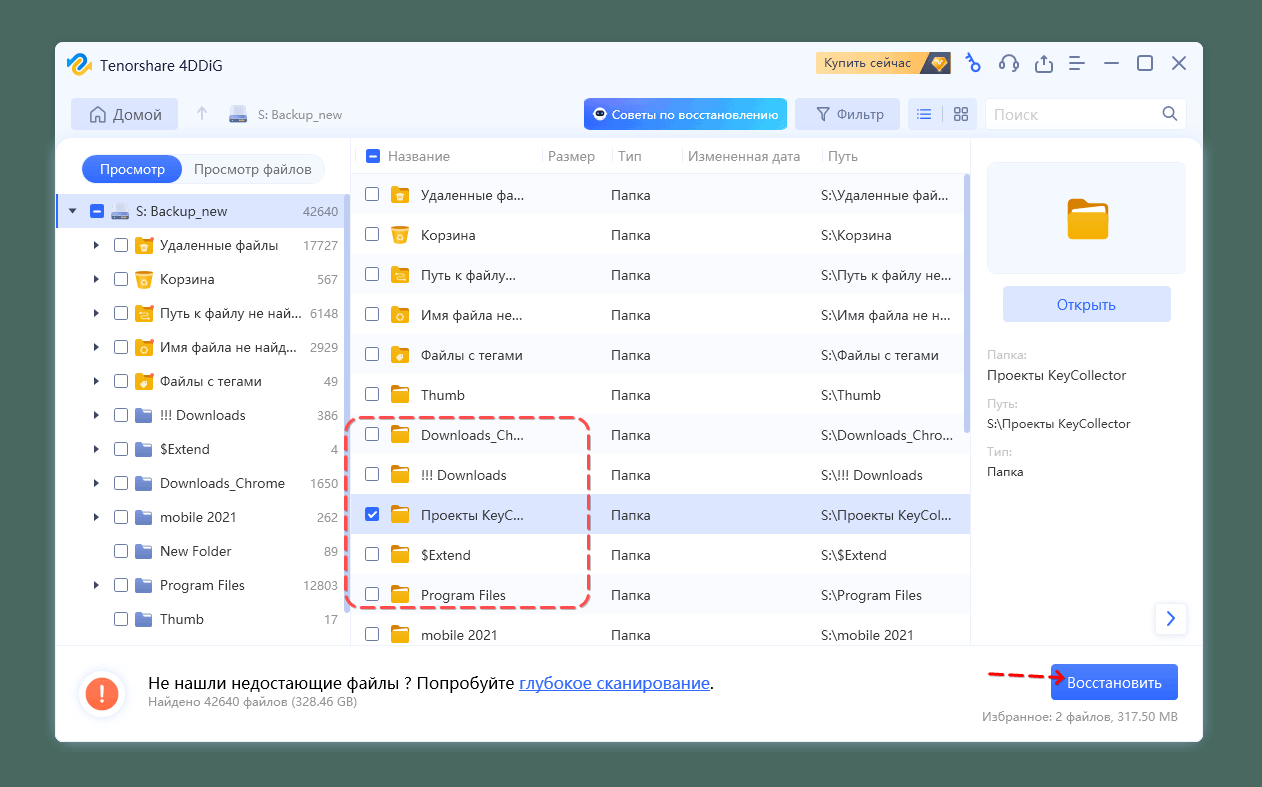Viewport: 1262px width, 787px height.
Task: Click the Открыть button
Action: (x=1086, y=304)
